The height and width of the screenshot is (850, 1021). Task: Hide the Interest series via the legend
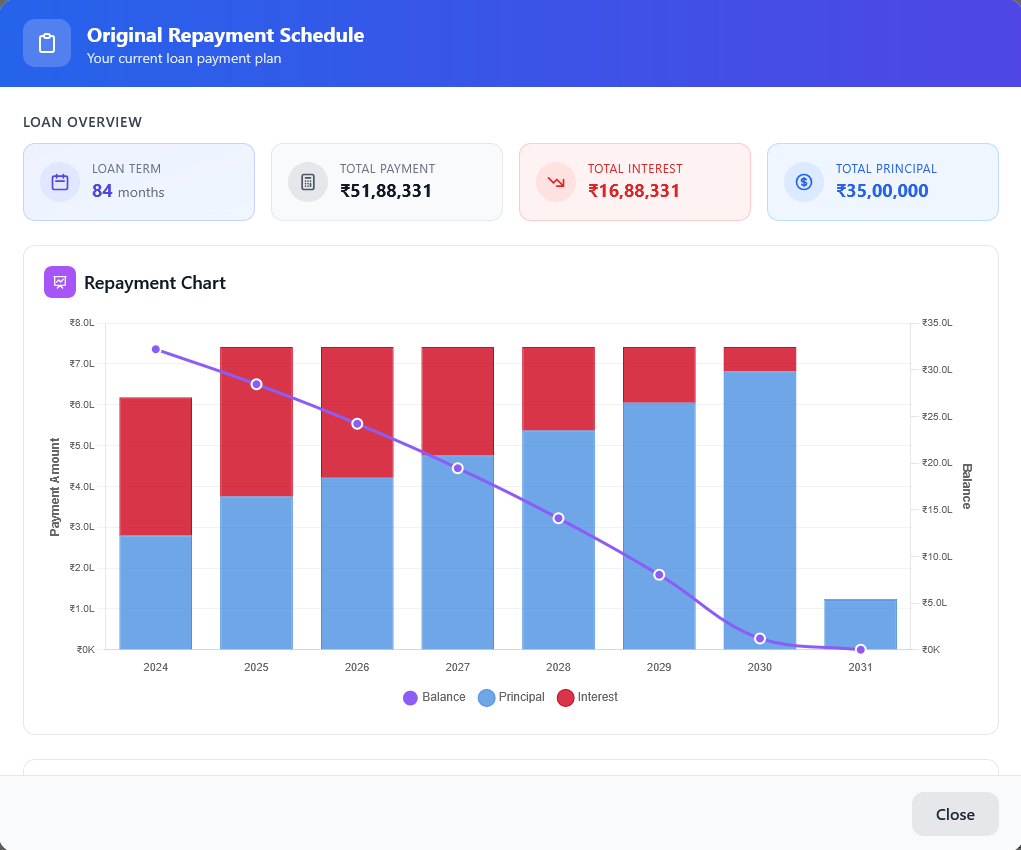pos(587,697)
